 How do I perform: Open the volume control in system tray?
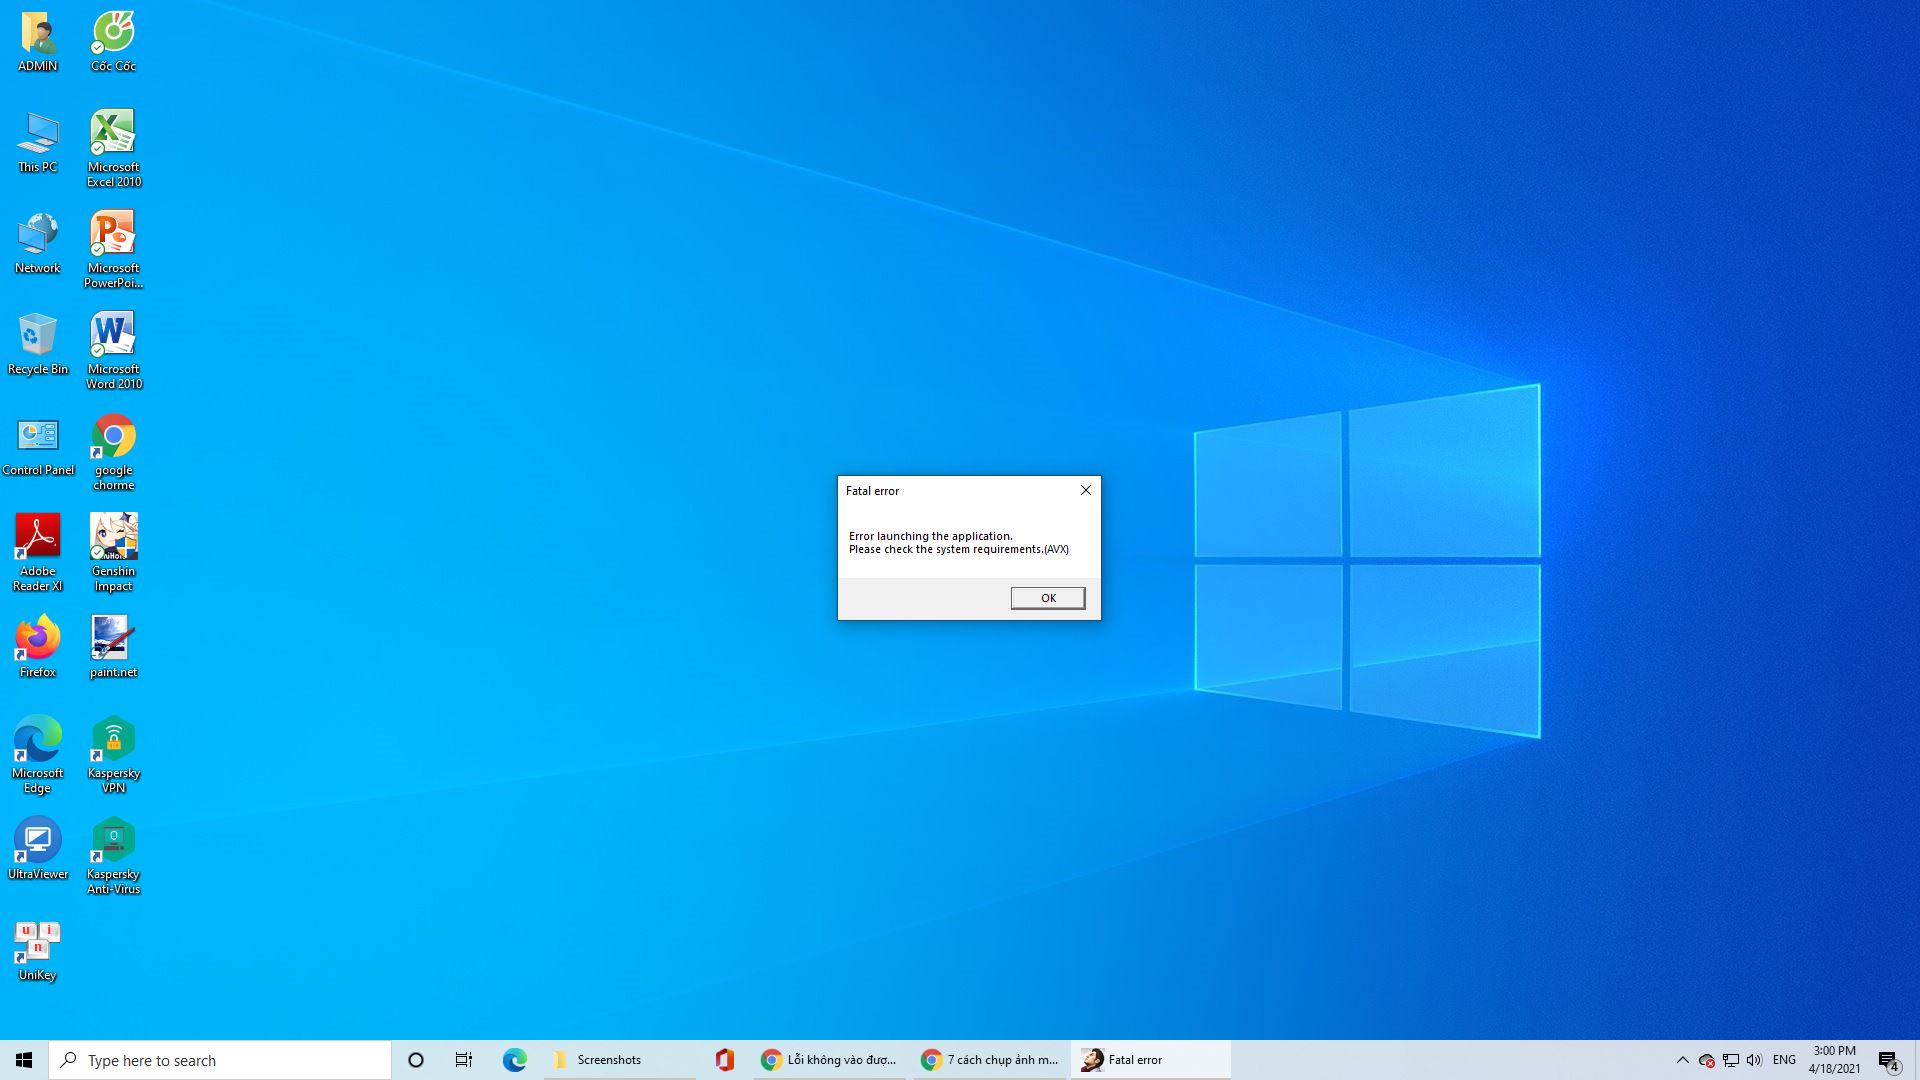pyautogui.click(x=1755, y=1060)
